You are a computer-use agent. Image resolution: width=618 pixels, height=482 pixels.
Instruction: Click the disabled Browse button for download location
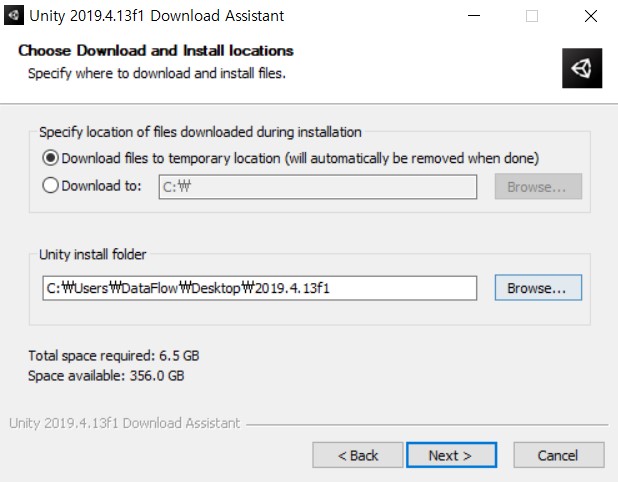click(x=538, y=186)
